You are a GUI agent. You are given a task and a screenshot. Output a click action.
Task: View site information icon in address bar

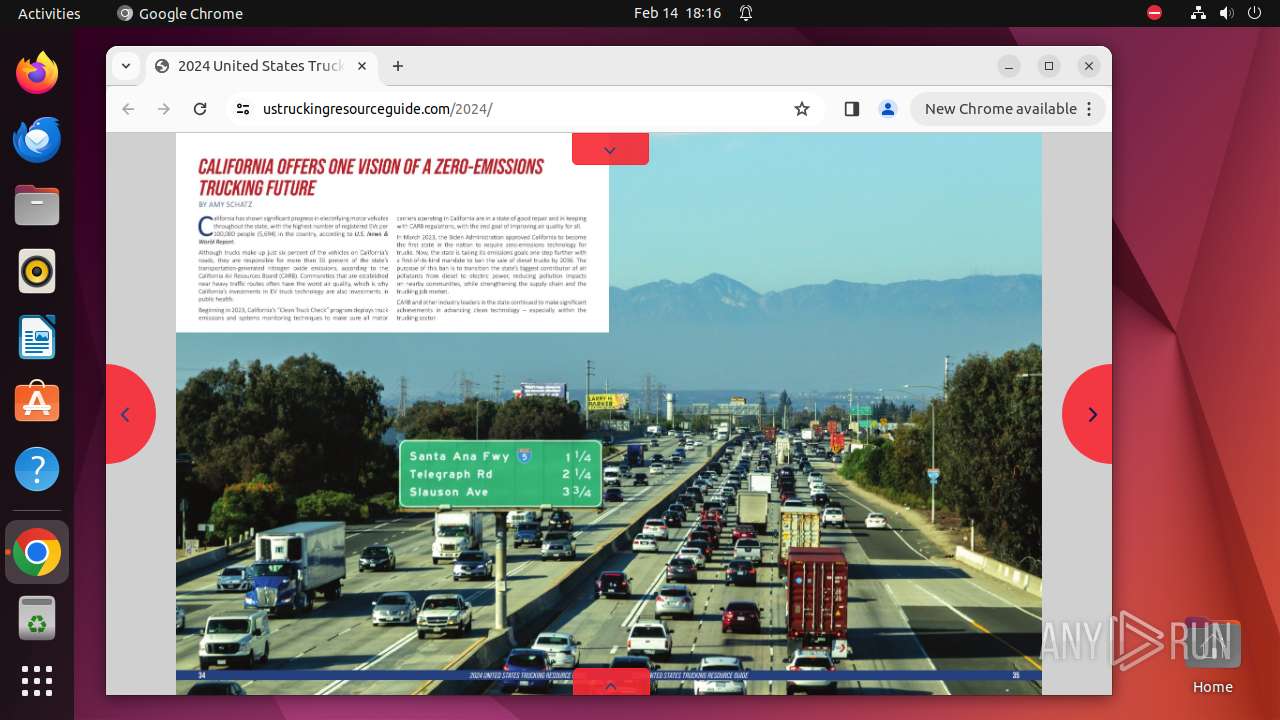point(243,109)
